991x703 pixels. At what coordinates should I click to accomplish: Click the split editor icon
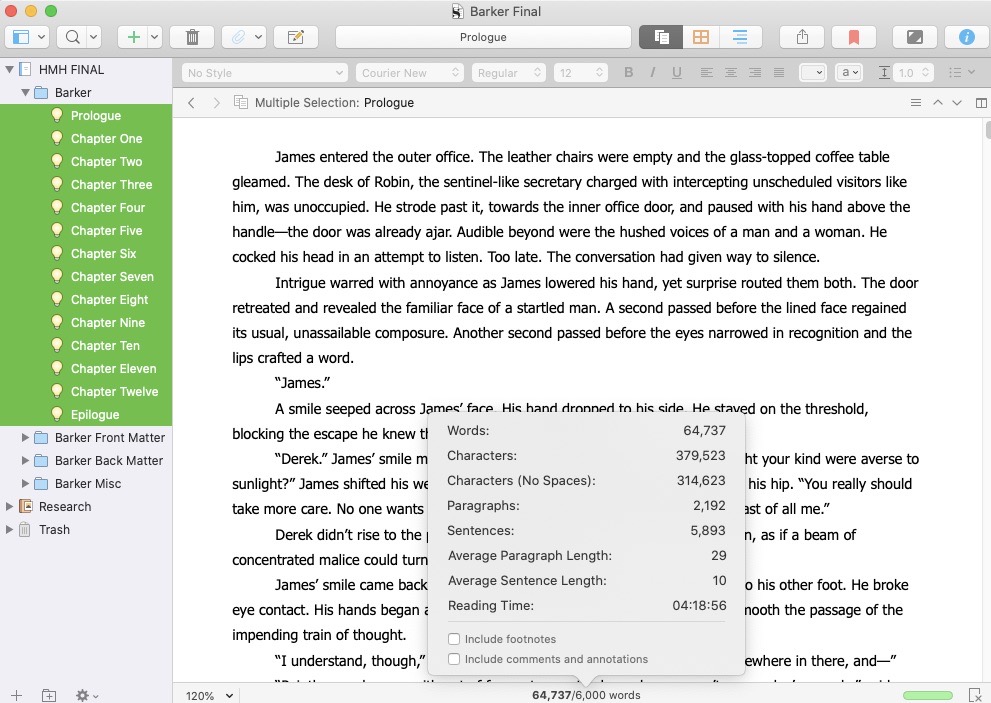pos(981,103)
